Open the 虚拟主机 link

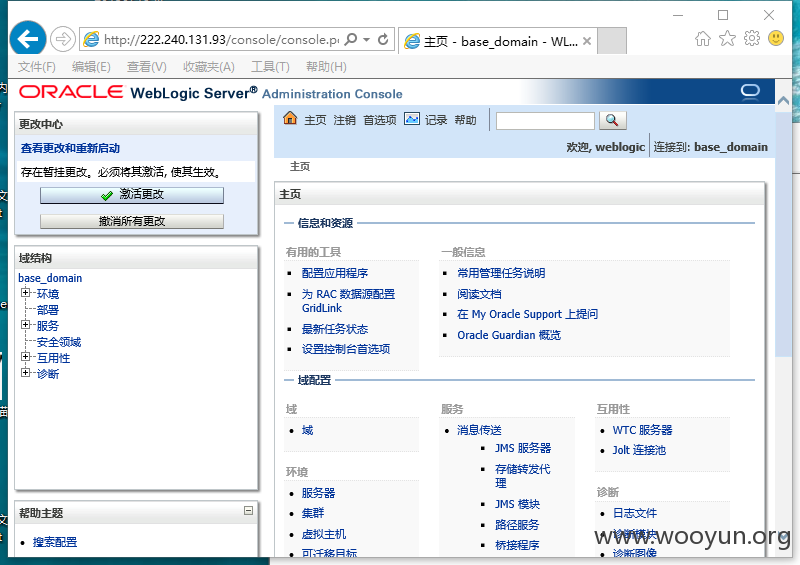[324, 534]
